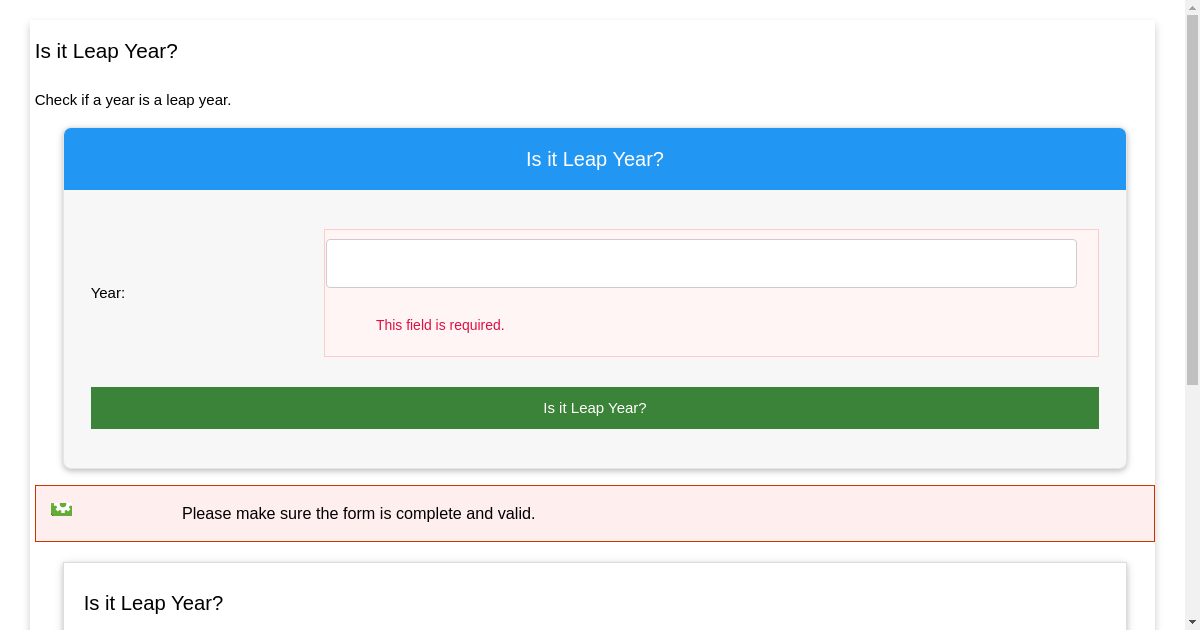Click the lower 'Is it Leap Year?' section heading

tap(153, 603)
